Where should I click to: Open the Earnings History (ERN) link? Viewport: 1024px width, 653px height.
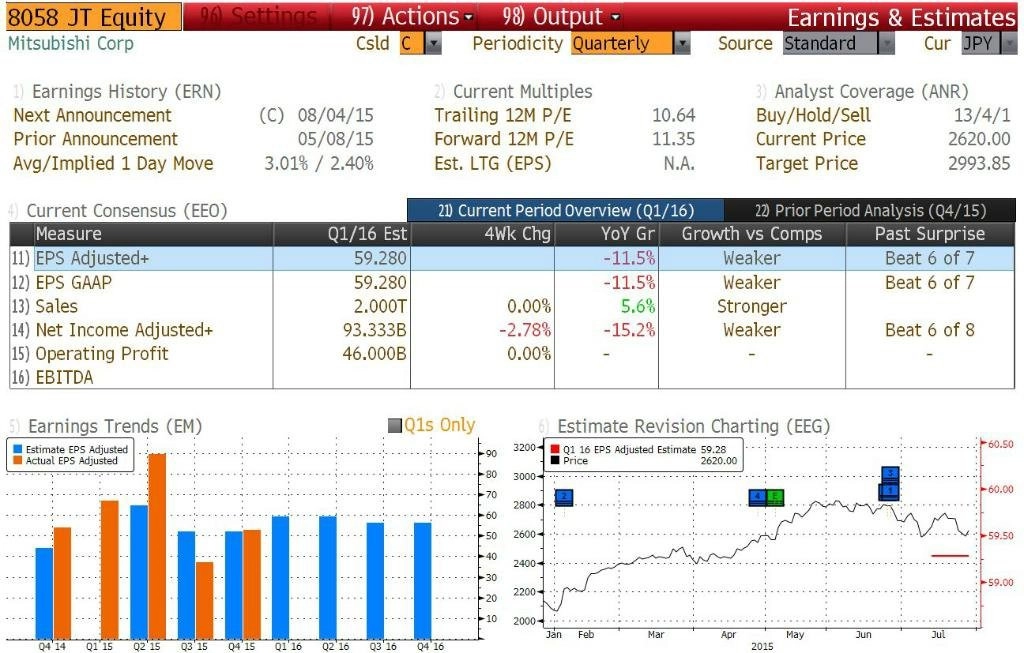(x=126, y=91)
